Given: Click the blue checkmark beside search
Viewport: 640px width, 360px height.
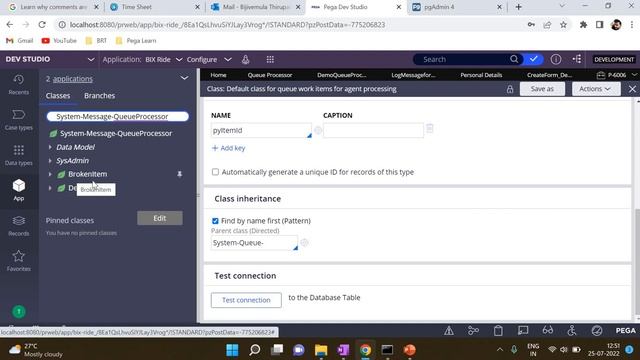Looking at the screenshot, I should (x=533, y=59).
